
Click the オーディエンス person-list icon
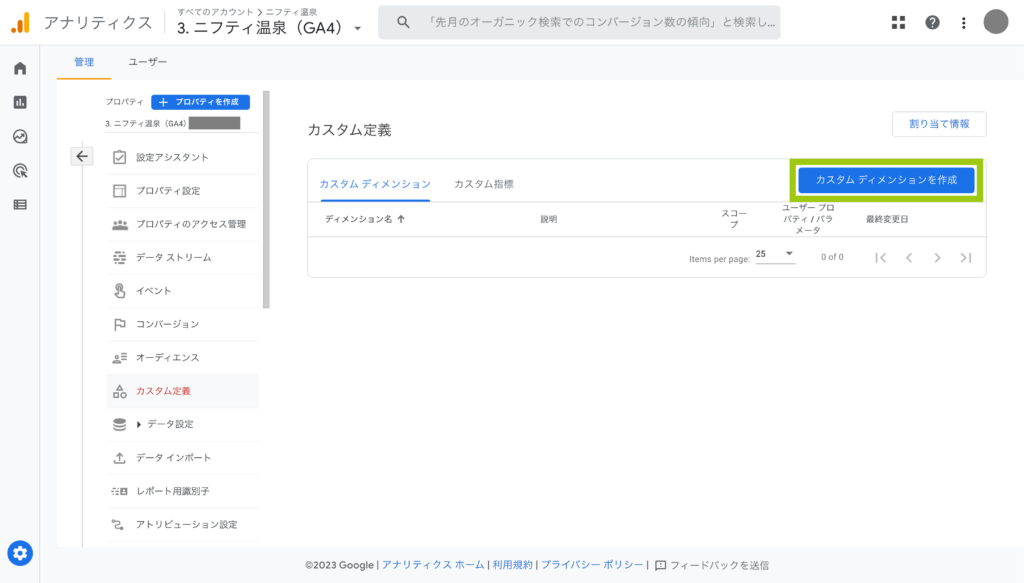point(120,358)
